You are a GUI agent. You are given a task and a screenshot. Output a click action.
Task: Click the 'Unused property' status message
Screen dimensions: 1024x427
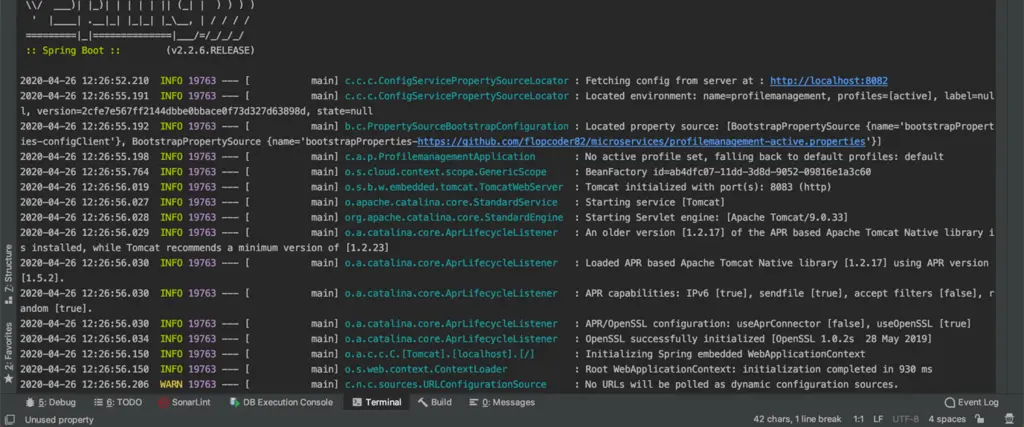click(x=59, y=420)
